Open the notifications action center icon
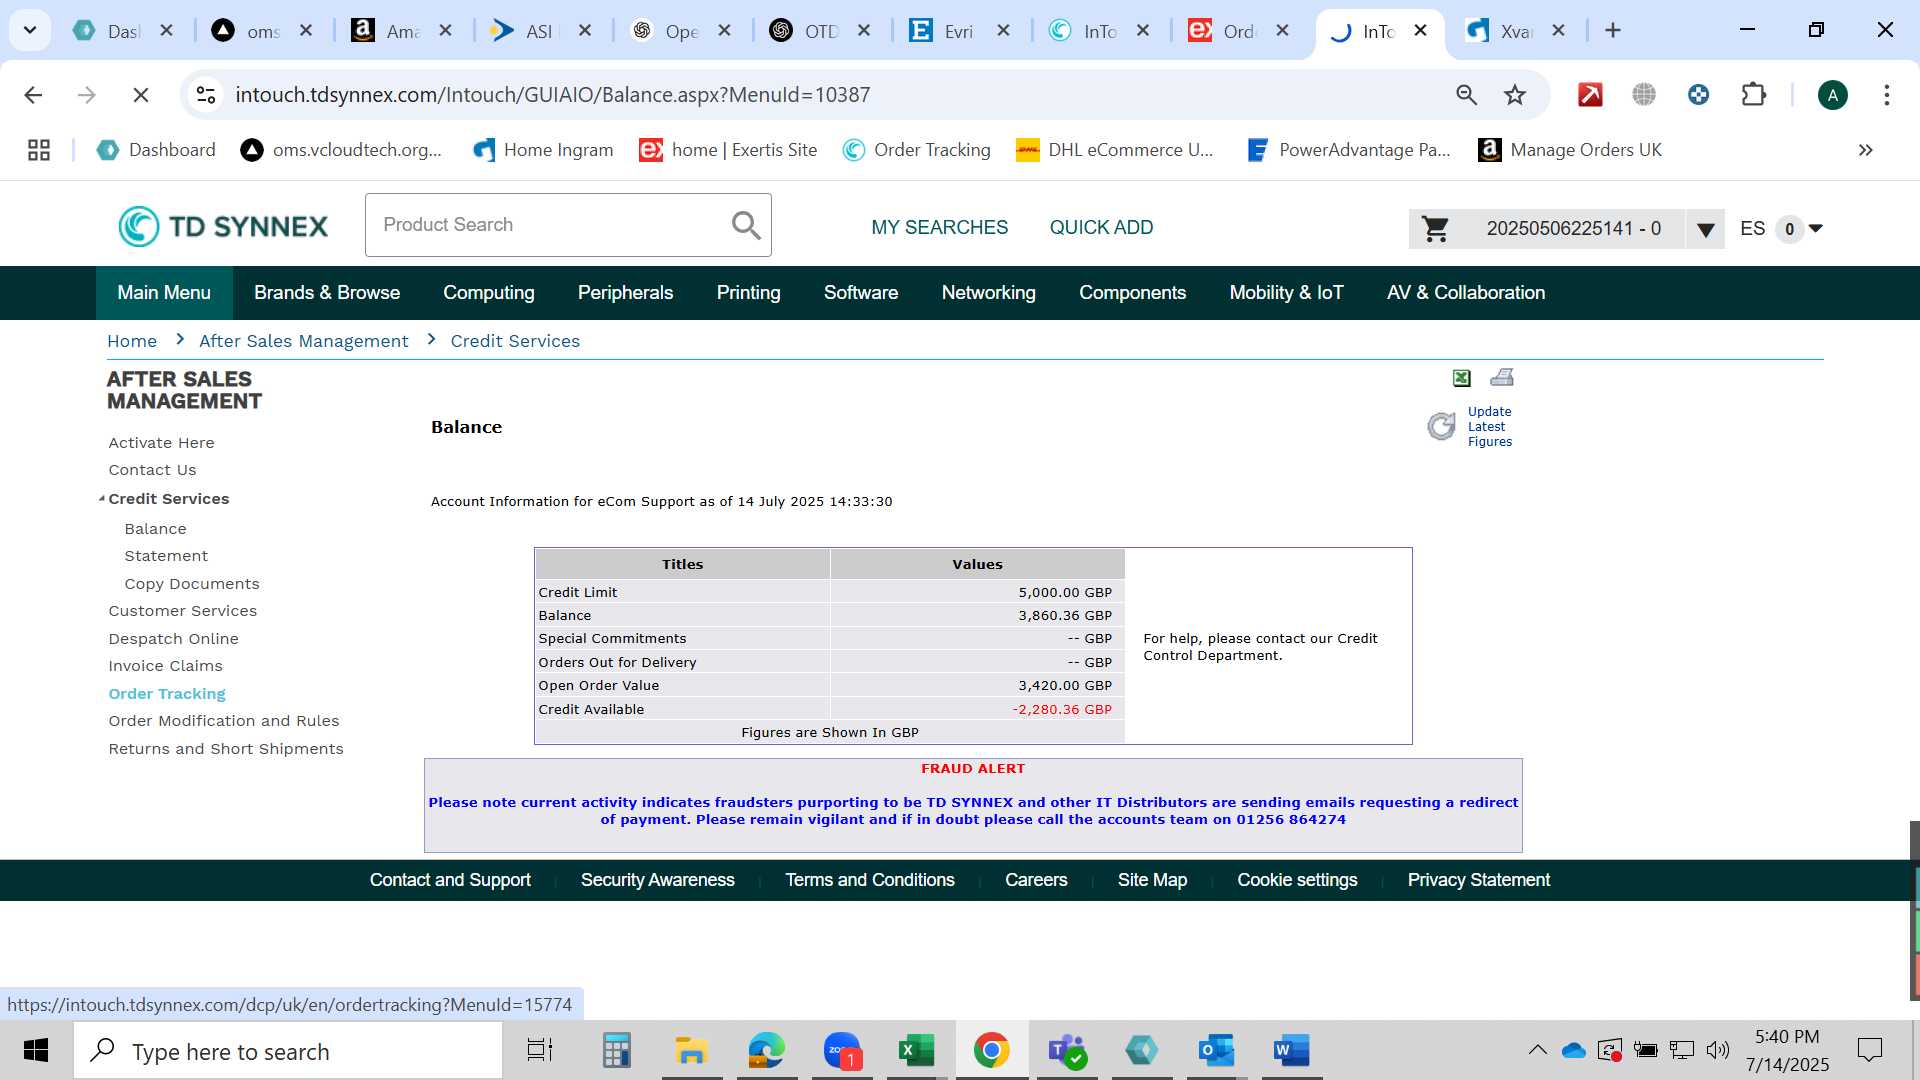Image resolution: width=1920 pixels, height=1080 pixels. coord(1869,1050)
